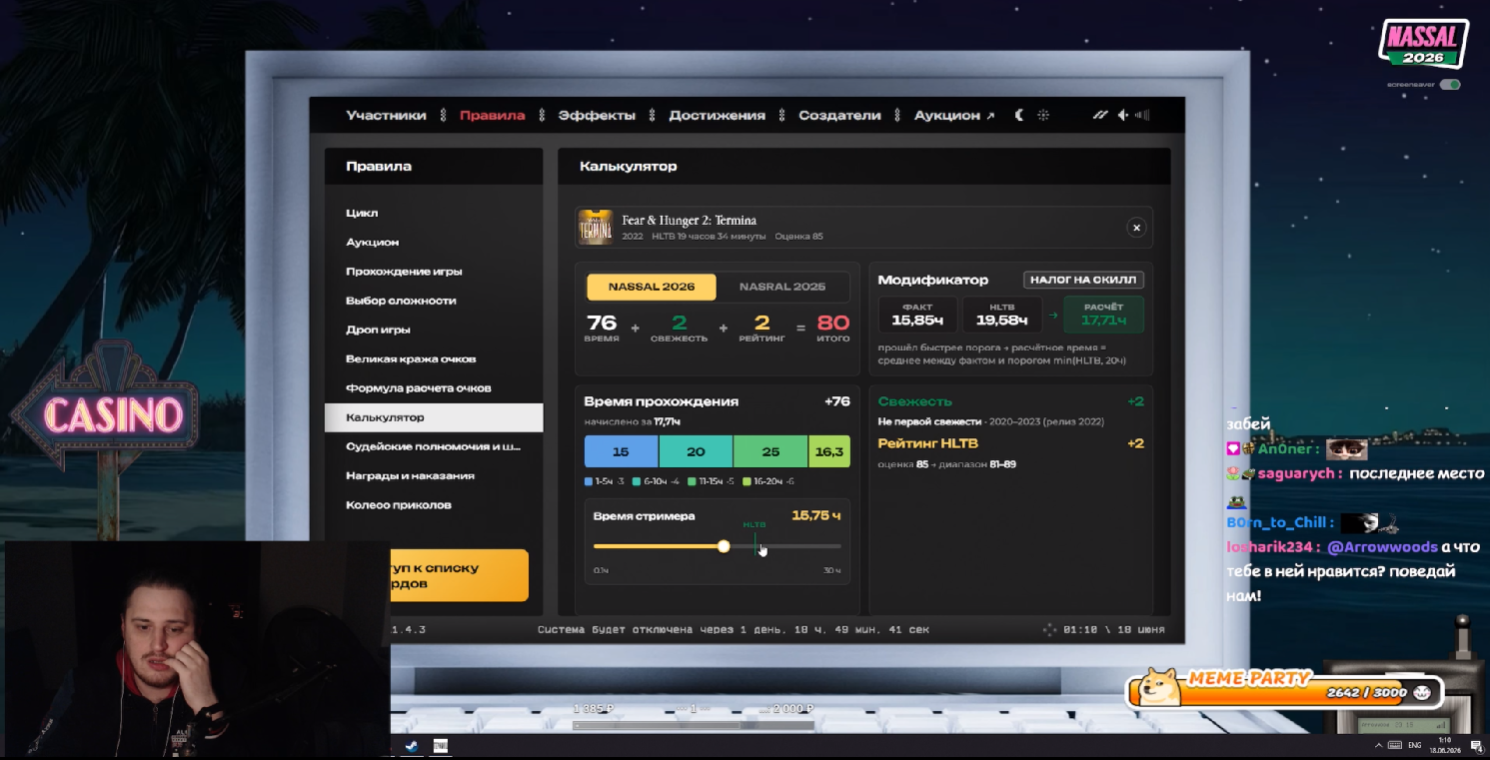Viewport: 1490px width, 760px height.
Task: Click the blue 15 time segment
Action: point(621,452)
